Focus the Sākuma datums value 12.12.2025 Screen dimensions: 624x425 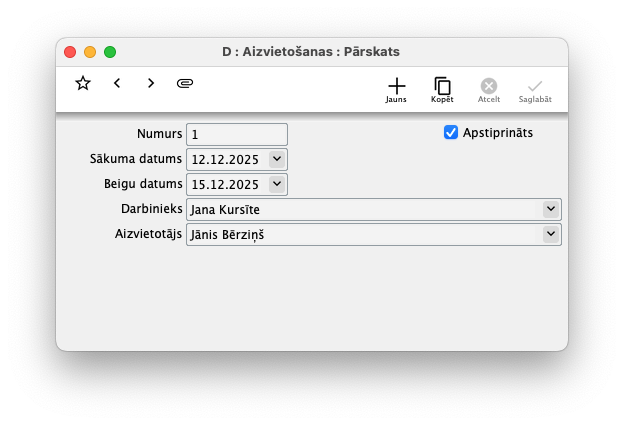pos(226,159)
